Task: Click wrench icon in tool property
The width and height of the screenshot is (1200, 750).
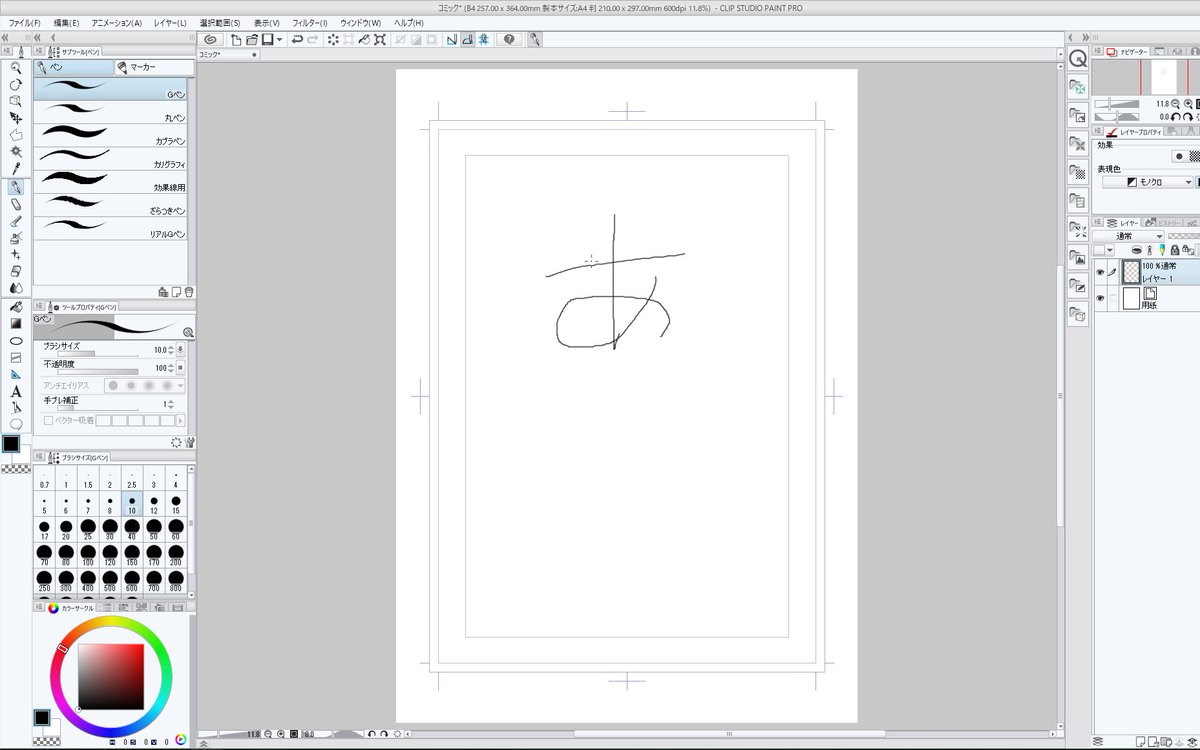Action: tap(189, 441)
